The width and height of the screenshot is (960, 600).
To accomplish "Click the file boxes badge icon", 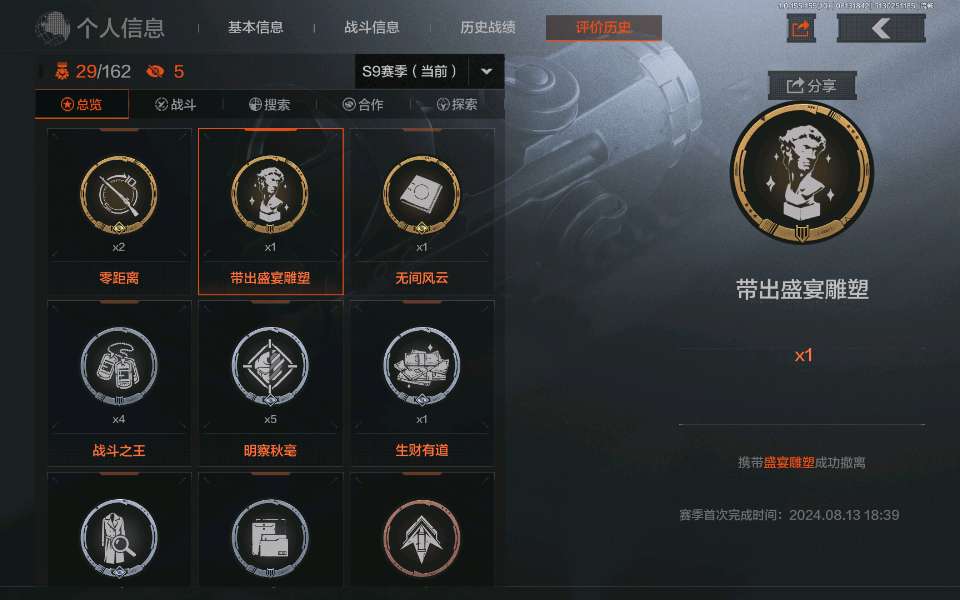I will coord(270,539).
